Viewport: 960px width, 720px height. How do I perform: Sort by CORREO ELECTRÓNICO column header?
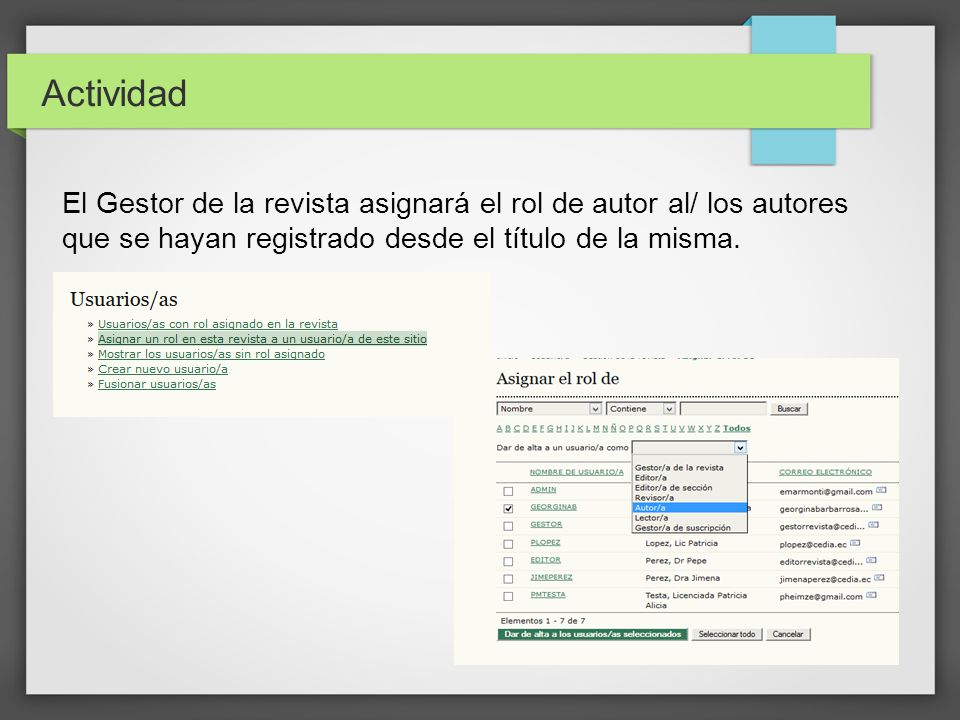[x=825, y=472]
